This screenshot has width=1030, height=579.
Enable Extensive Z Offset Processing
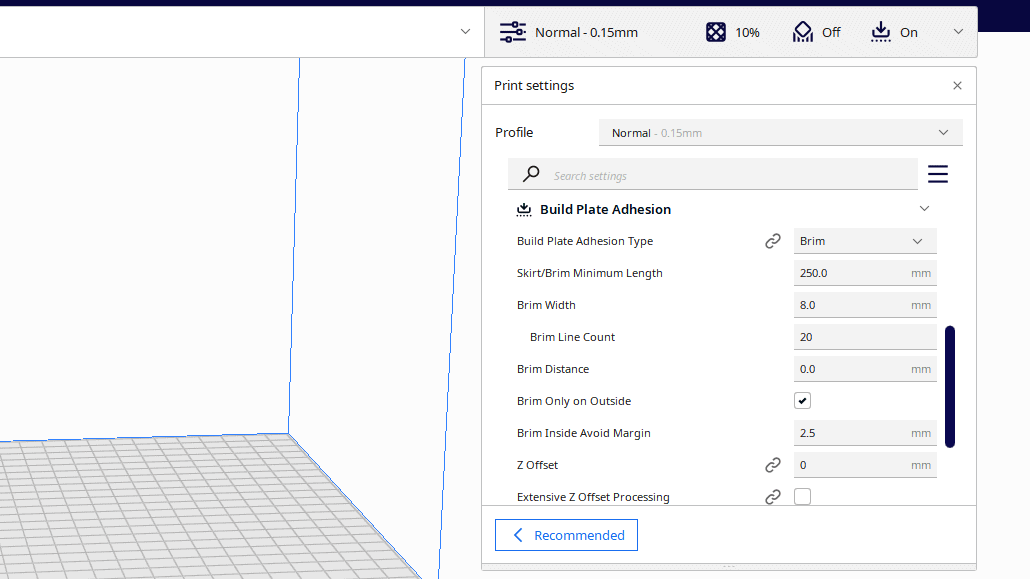tap(802, 496)
